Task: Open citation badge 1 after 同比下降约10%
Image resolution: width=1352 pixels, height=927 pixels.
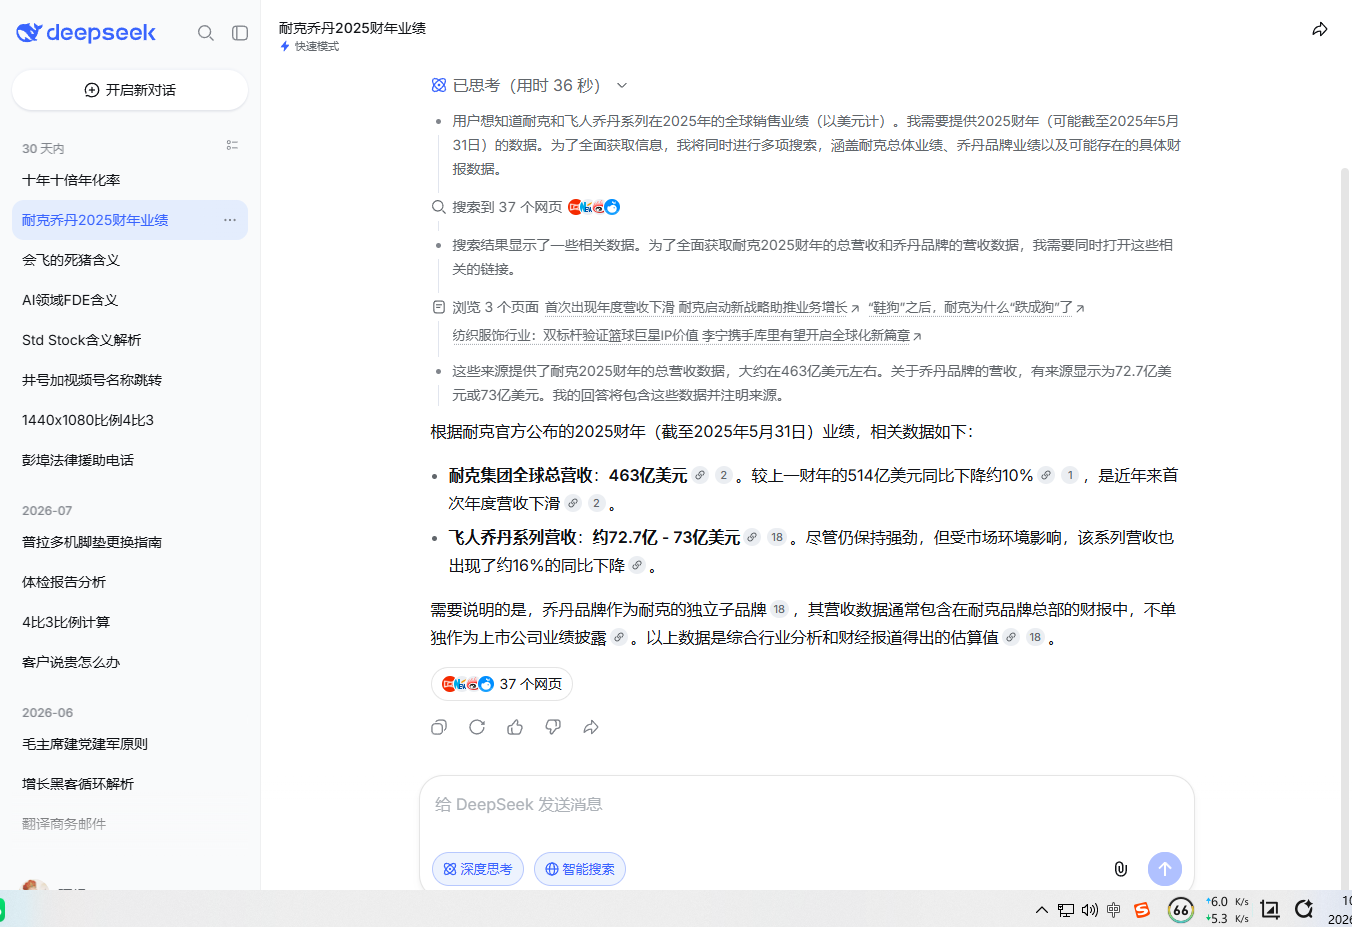Action: tap(1070, 475)
